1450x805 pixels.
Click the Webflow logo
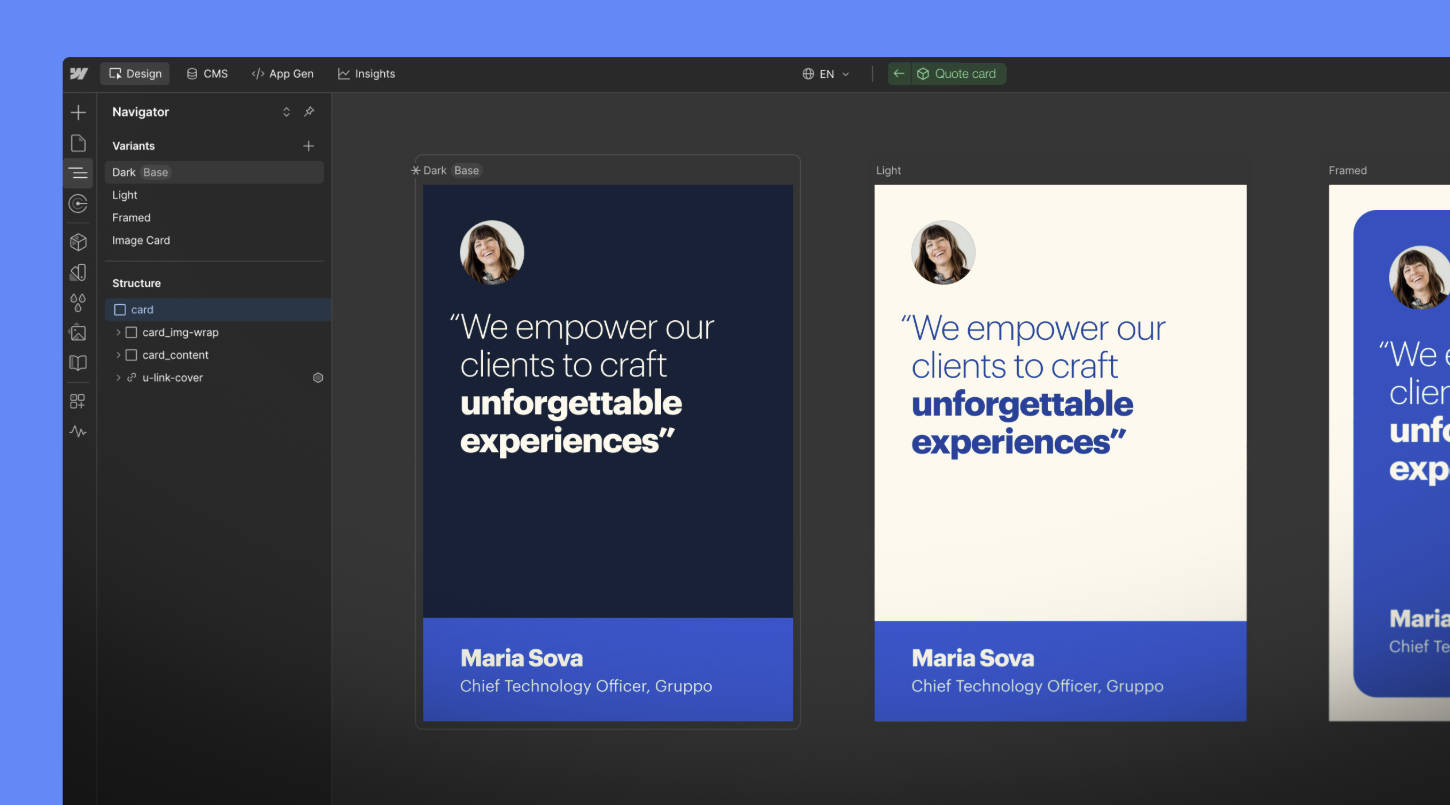(78, 73)
